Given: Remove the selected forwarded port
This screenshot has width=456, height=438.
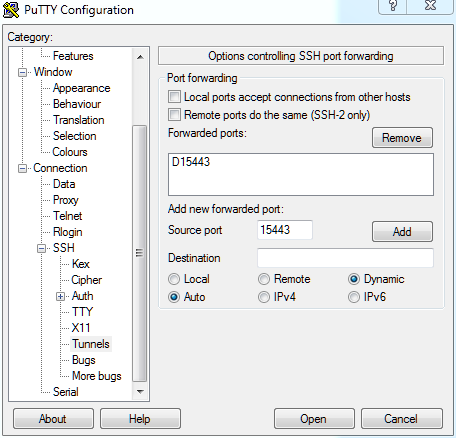Looking at the screenshot, I should 402,137.
